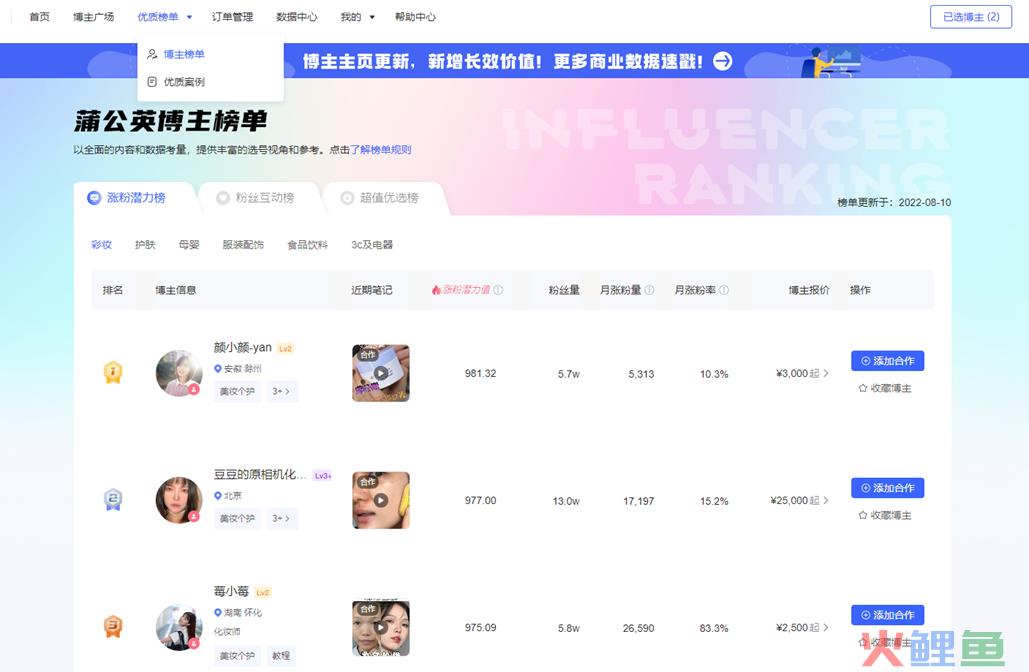Viewport: 1029px width, 672px height.
Task: Open 颜小颜-yan's profile avatar
Action: coord(179,373)
